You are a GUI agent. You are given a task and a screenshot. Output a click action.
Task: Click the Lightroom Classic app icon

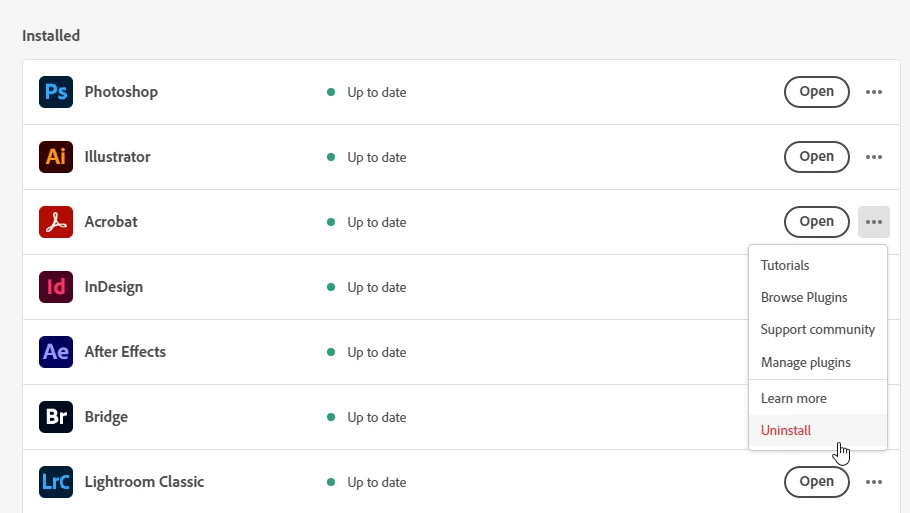tap(56, 482)
